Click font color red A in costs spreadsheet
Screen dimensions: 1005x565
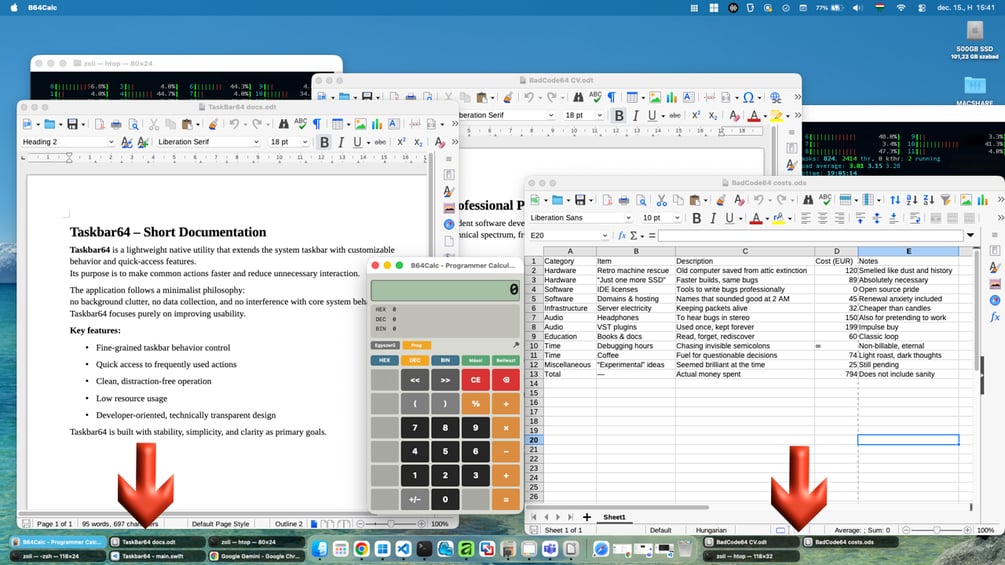(756, 218)
